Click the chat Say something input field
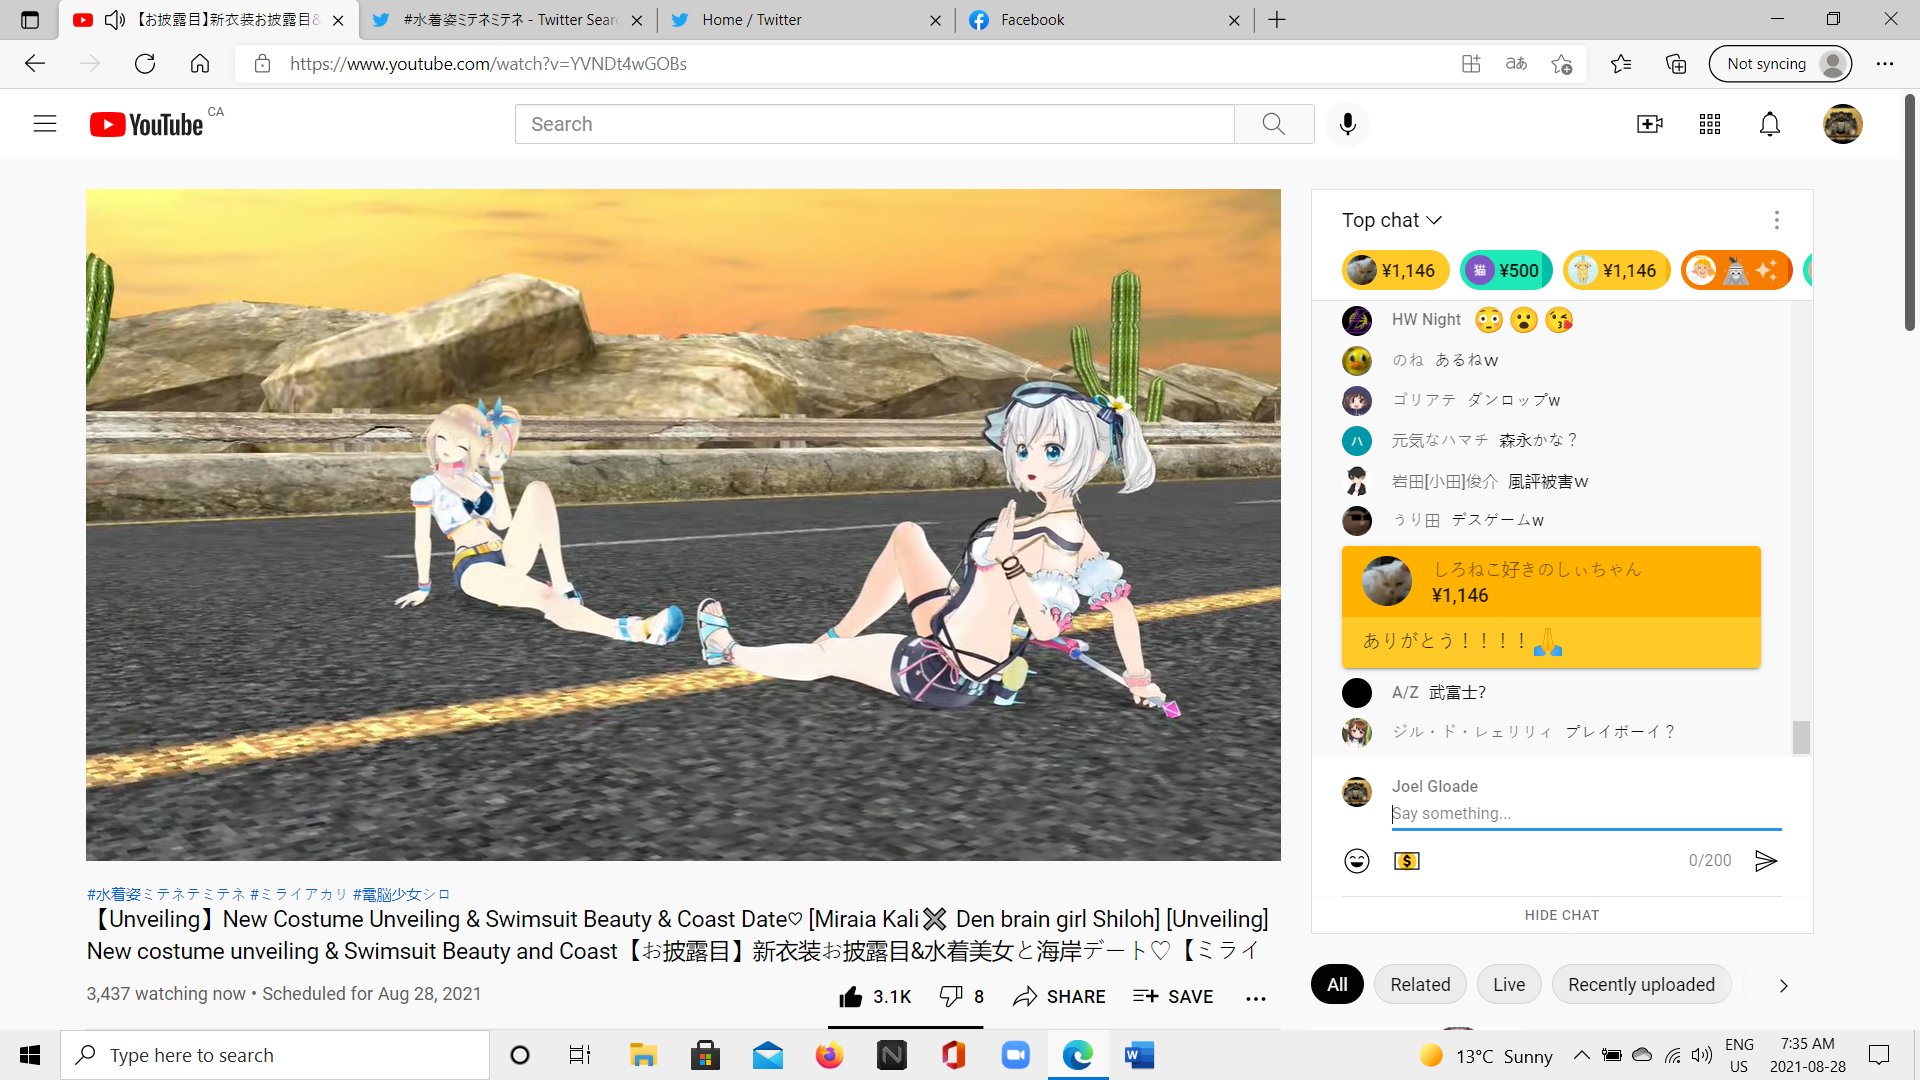The height and width of the screenshot is (1080, 1920). point(1585,814)
